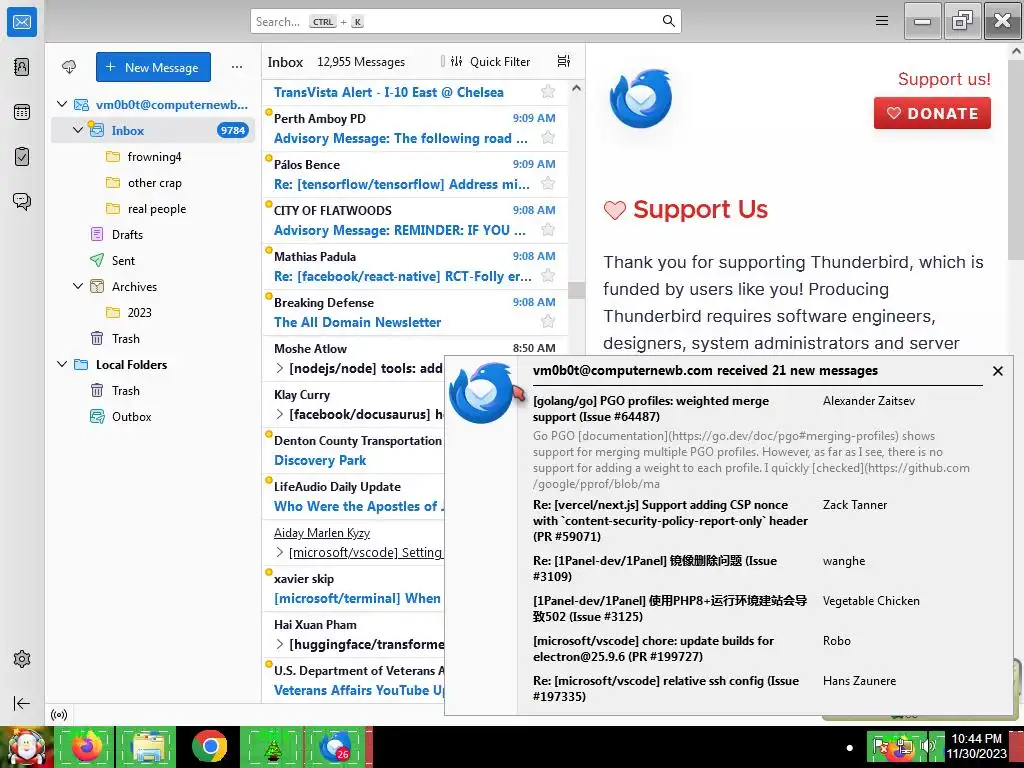Open the Address Book icon
1024x768 pixels.
(22, 67)
